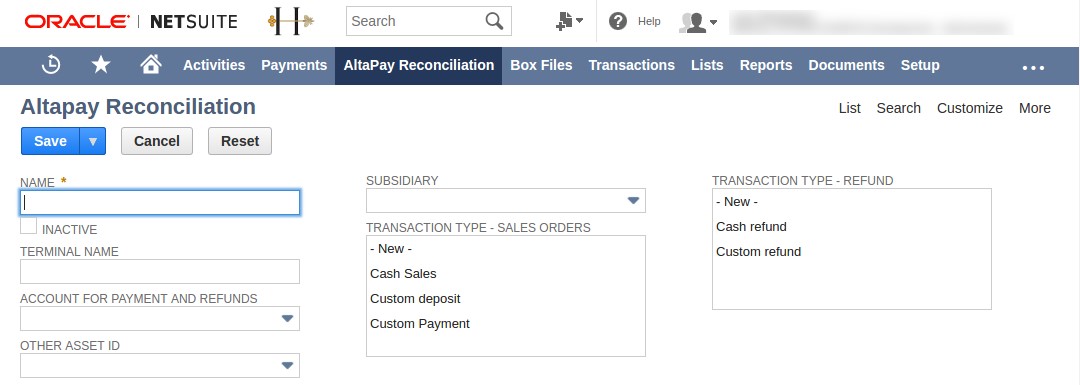This screenshot has width=1080, height=385.
Task: Open the Activities menu
Action: [214, 65]
